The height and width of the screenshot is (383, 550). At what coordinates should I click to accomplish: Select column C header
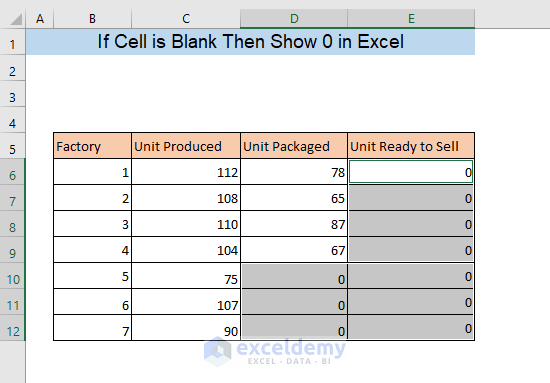click(186, 19)
